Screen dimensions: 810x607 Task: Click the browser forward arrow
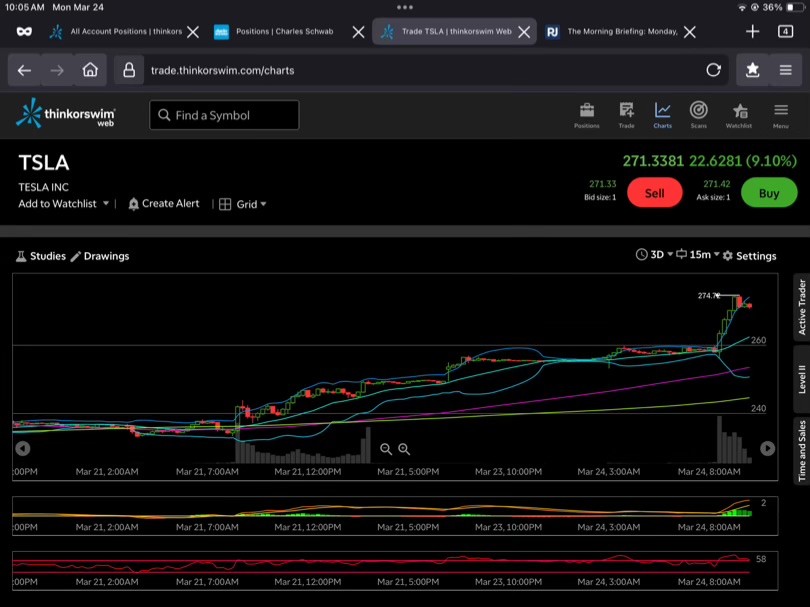(x=57, y=70)
